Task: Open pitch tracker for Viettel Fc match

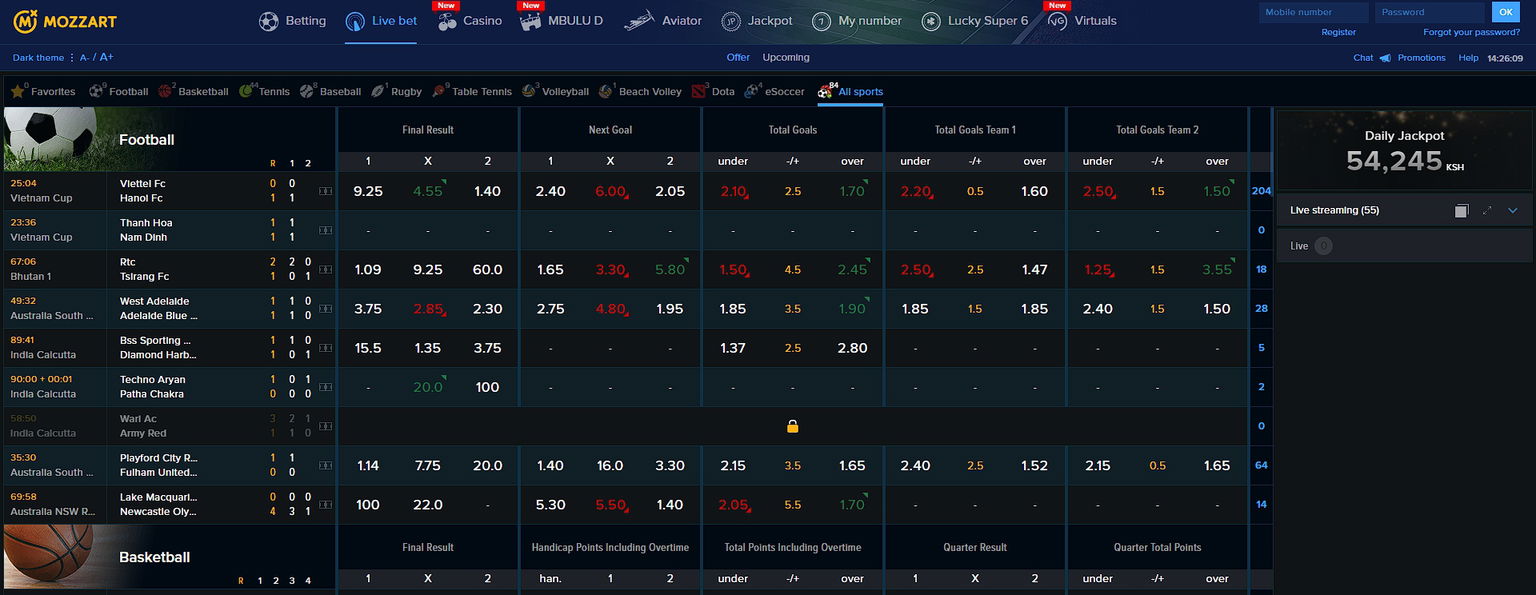Action: pyautogui.click(x=325, y=191)
